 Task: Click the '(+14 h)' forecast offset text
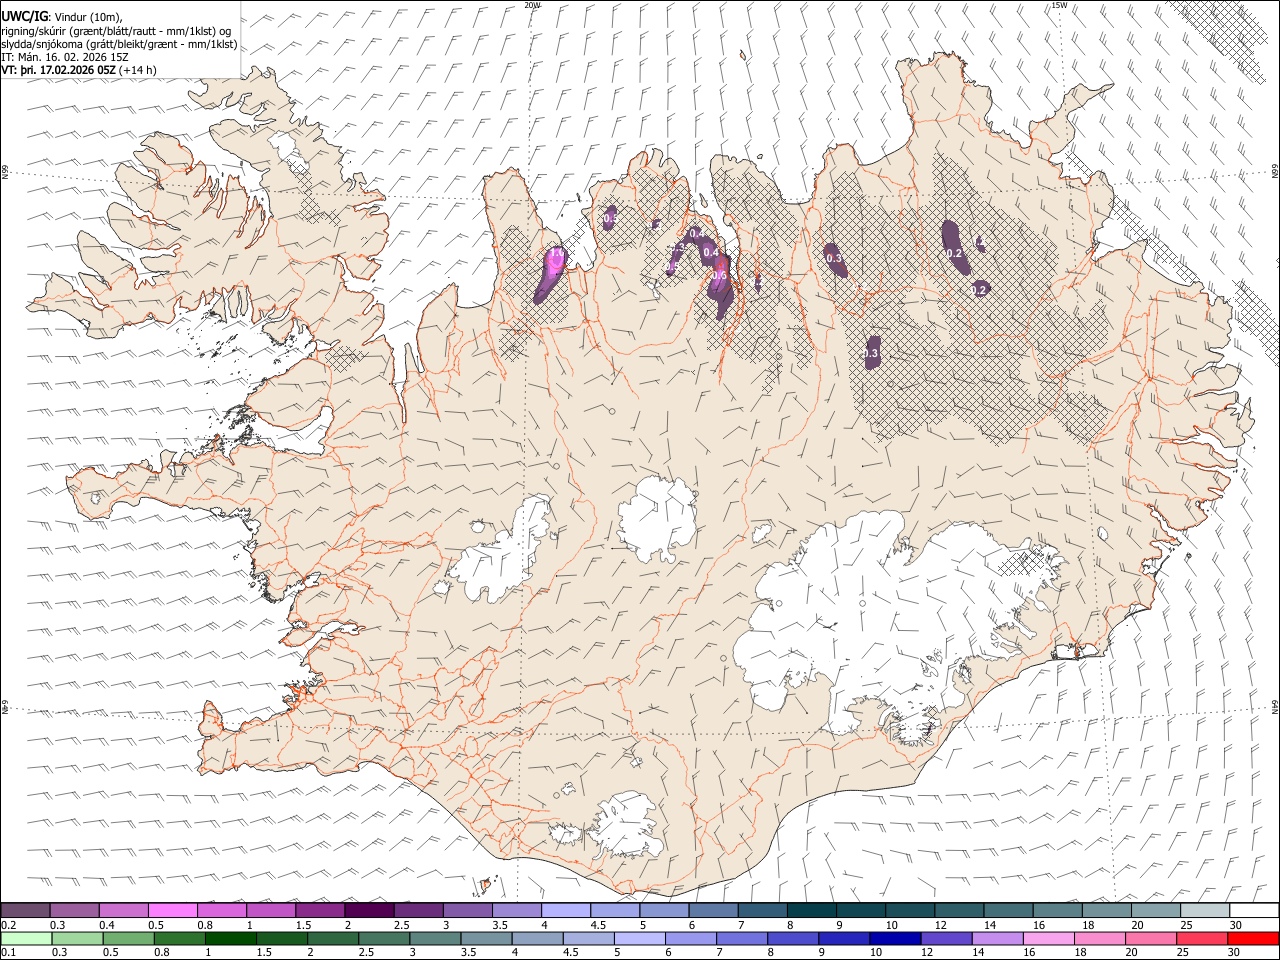click(137, 70)
